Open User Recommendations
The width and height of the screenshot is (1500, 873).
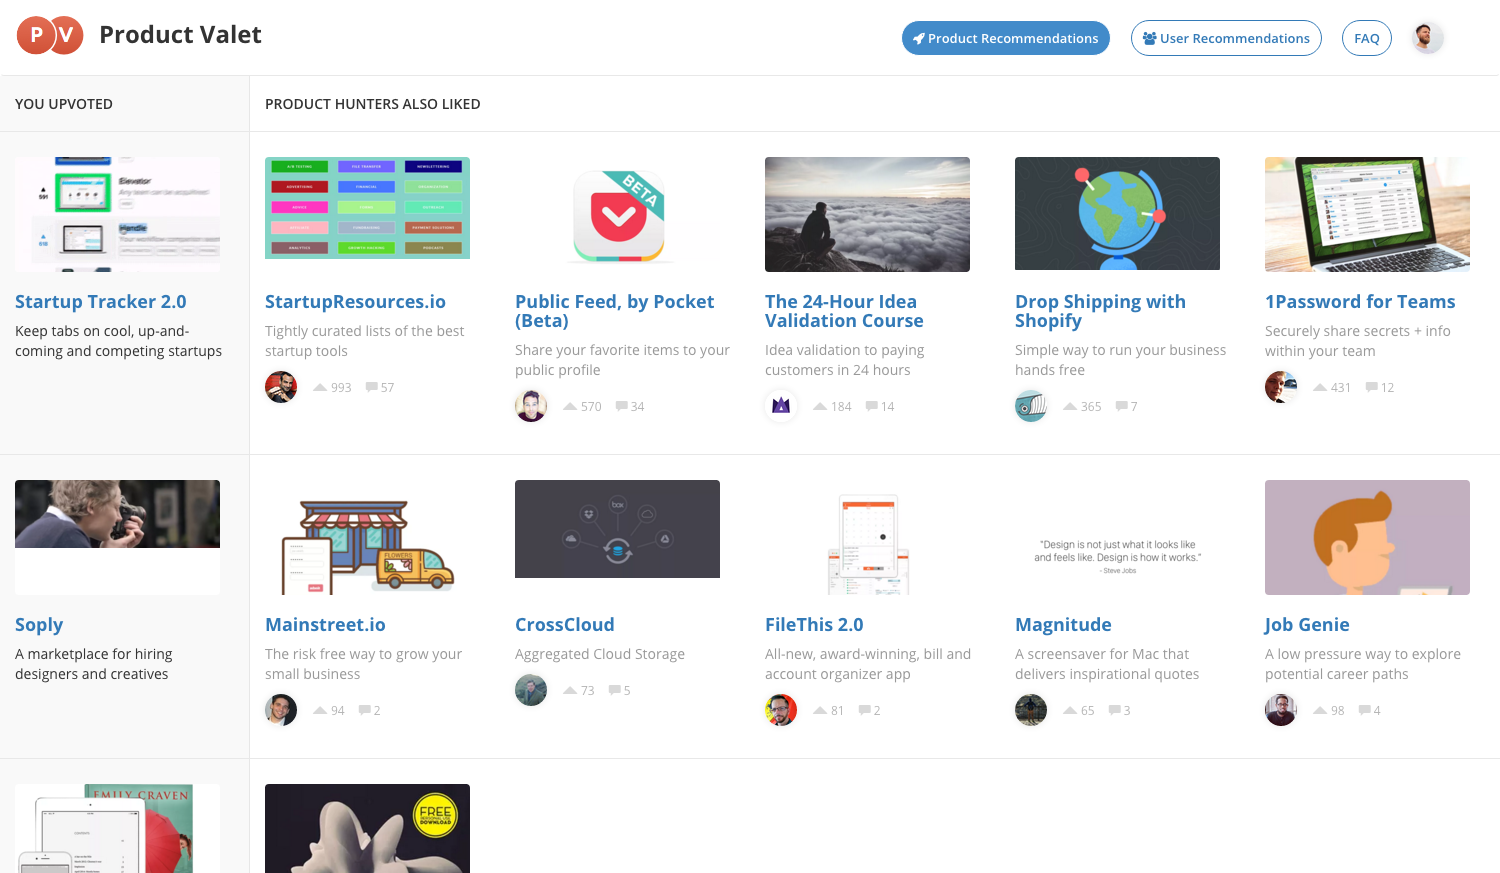click(x=1226, y=38)
